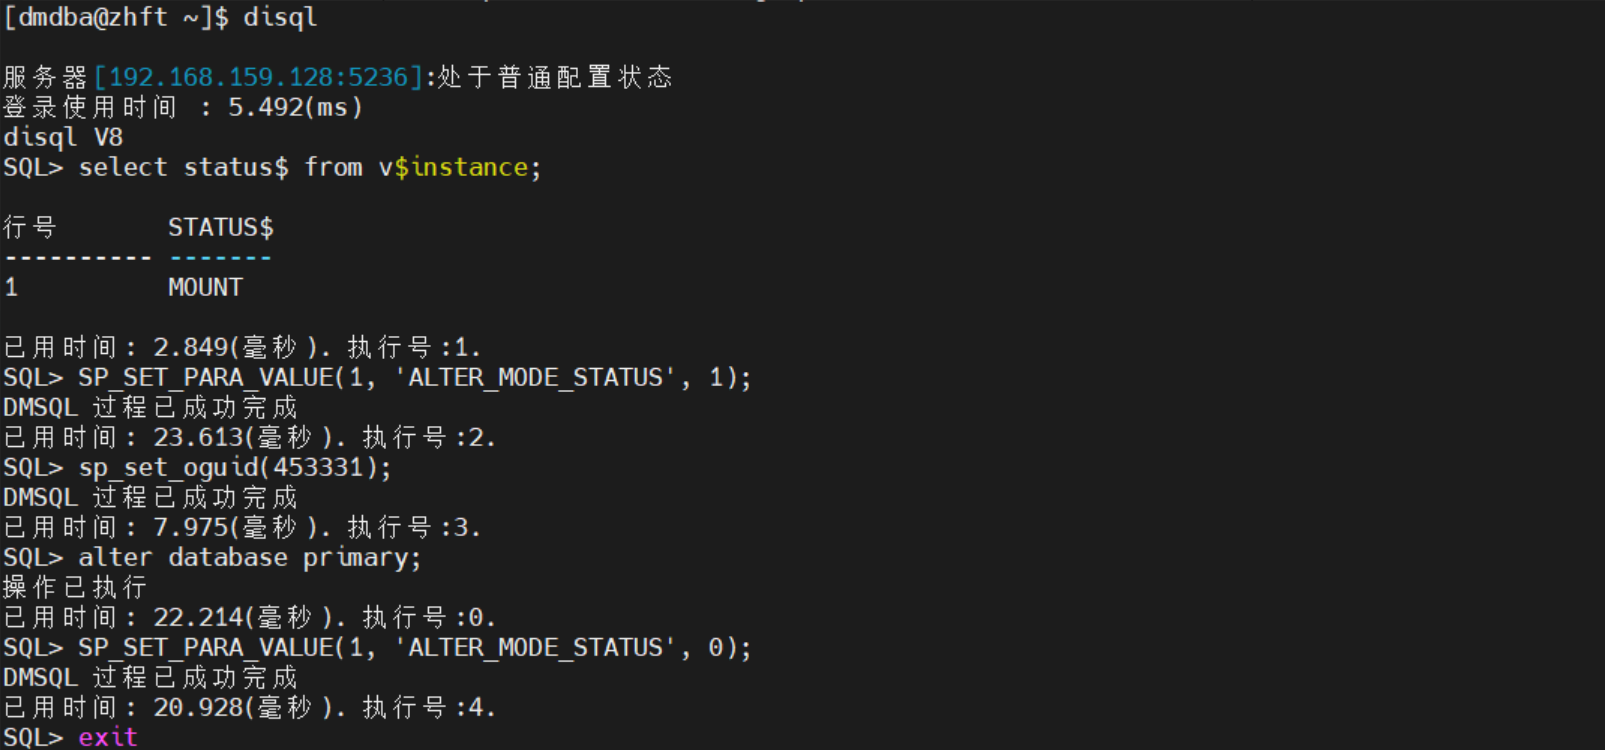Click the STATUS$ column header
Image resolution: width=1605 pixels, height=750 pixels.
coord(221,227)
